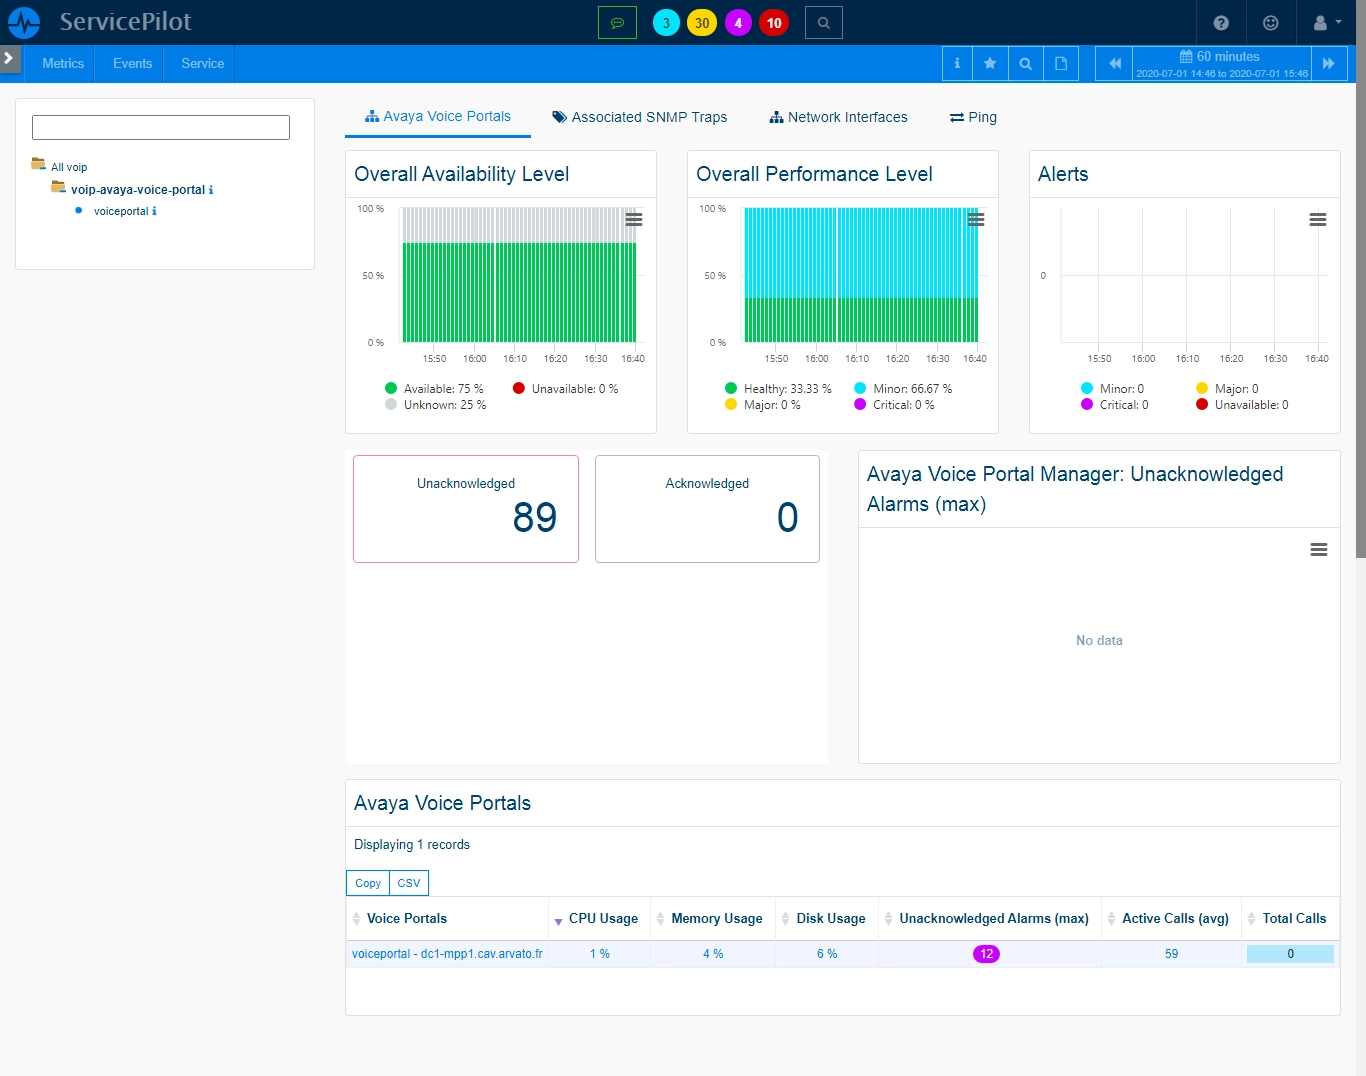
Task: Click the cyan alert badge showing 3
Action: pos(666,23)
